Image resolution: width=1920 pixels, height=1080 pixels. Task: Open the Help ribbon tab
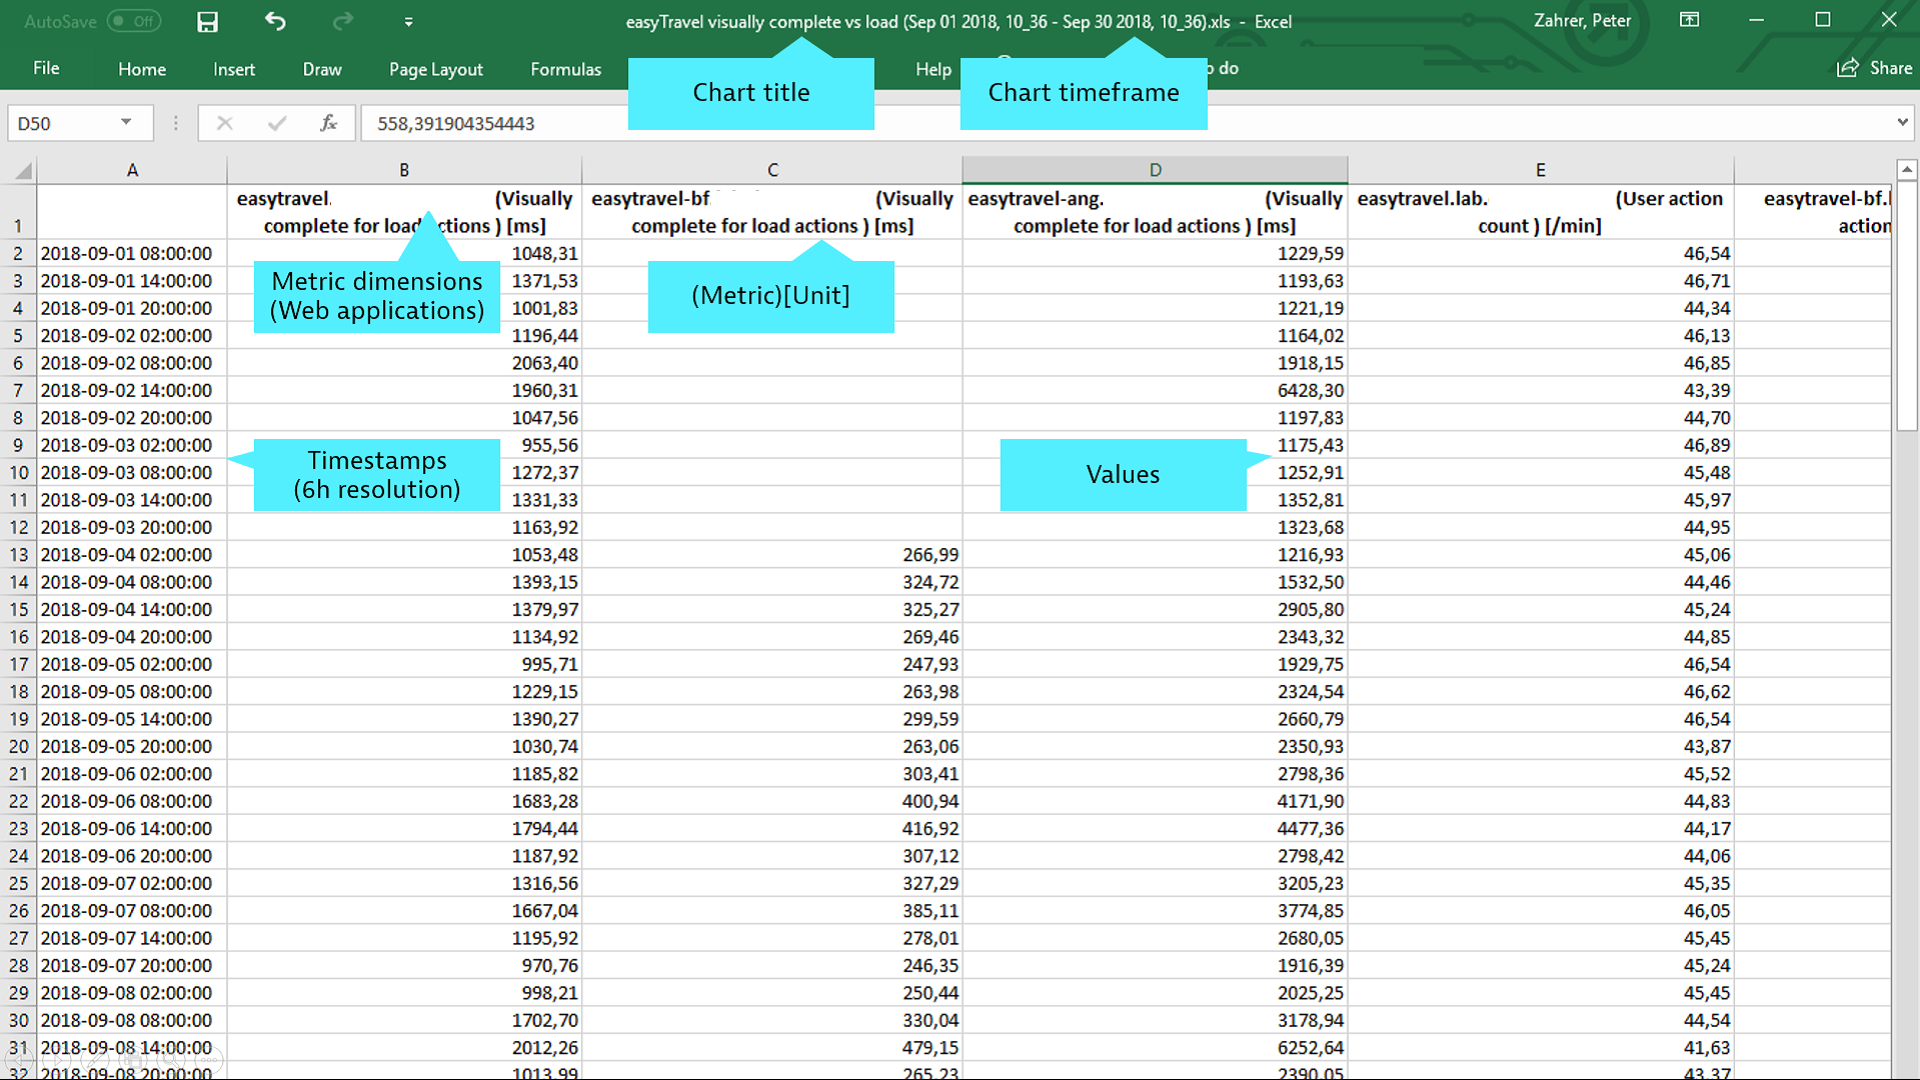(x=933, y=69)
